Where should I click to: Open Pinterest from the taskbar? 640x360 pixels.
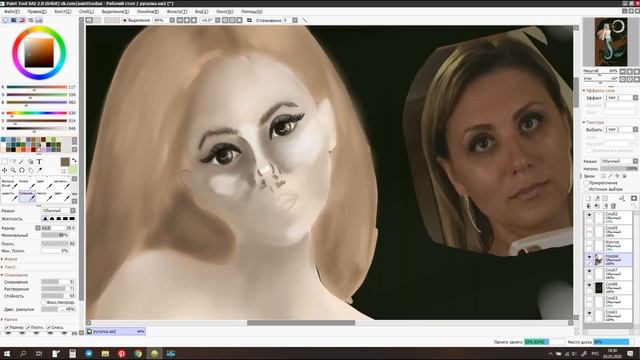[x=122, y=353]
